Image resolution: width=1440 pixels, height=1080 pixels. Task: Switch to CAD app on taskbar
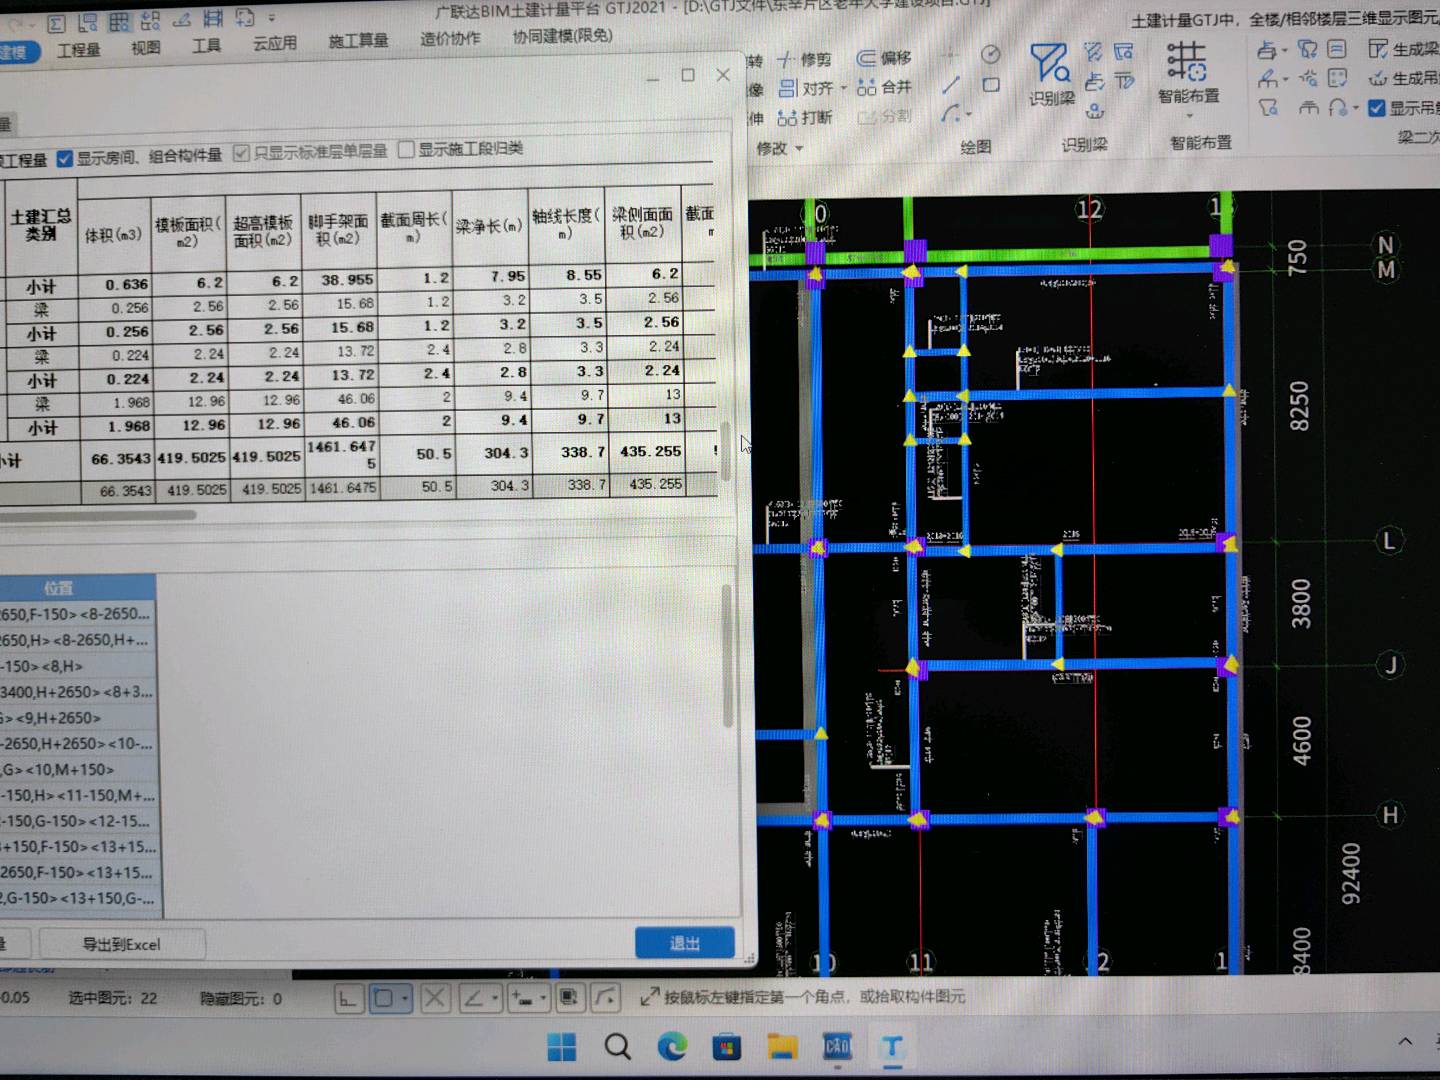click(x=837, y=1047)
